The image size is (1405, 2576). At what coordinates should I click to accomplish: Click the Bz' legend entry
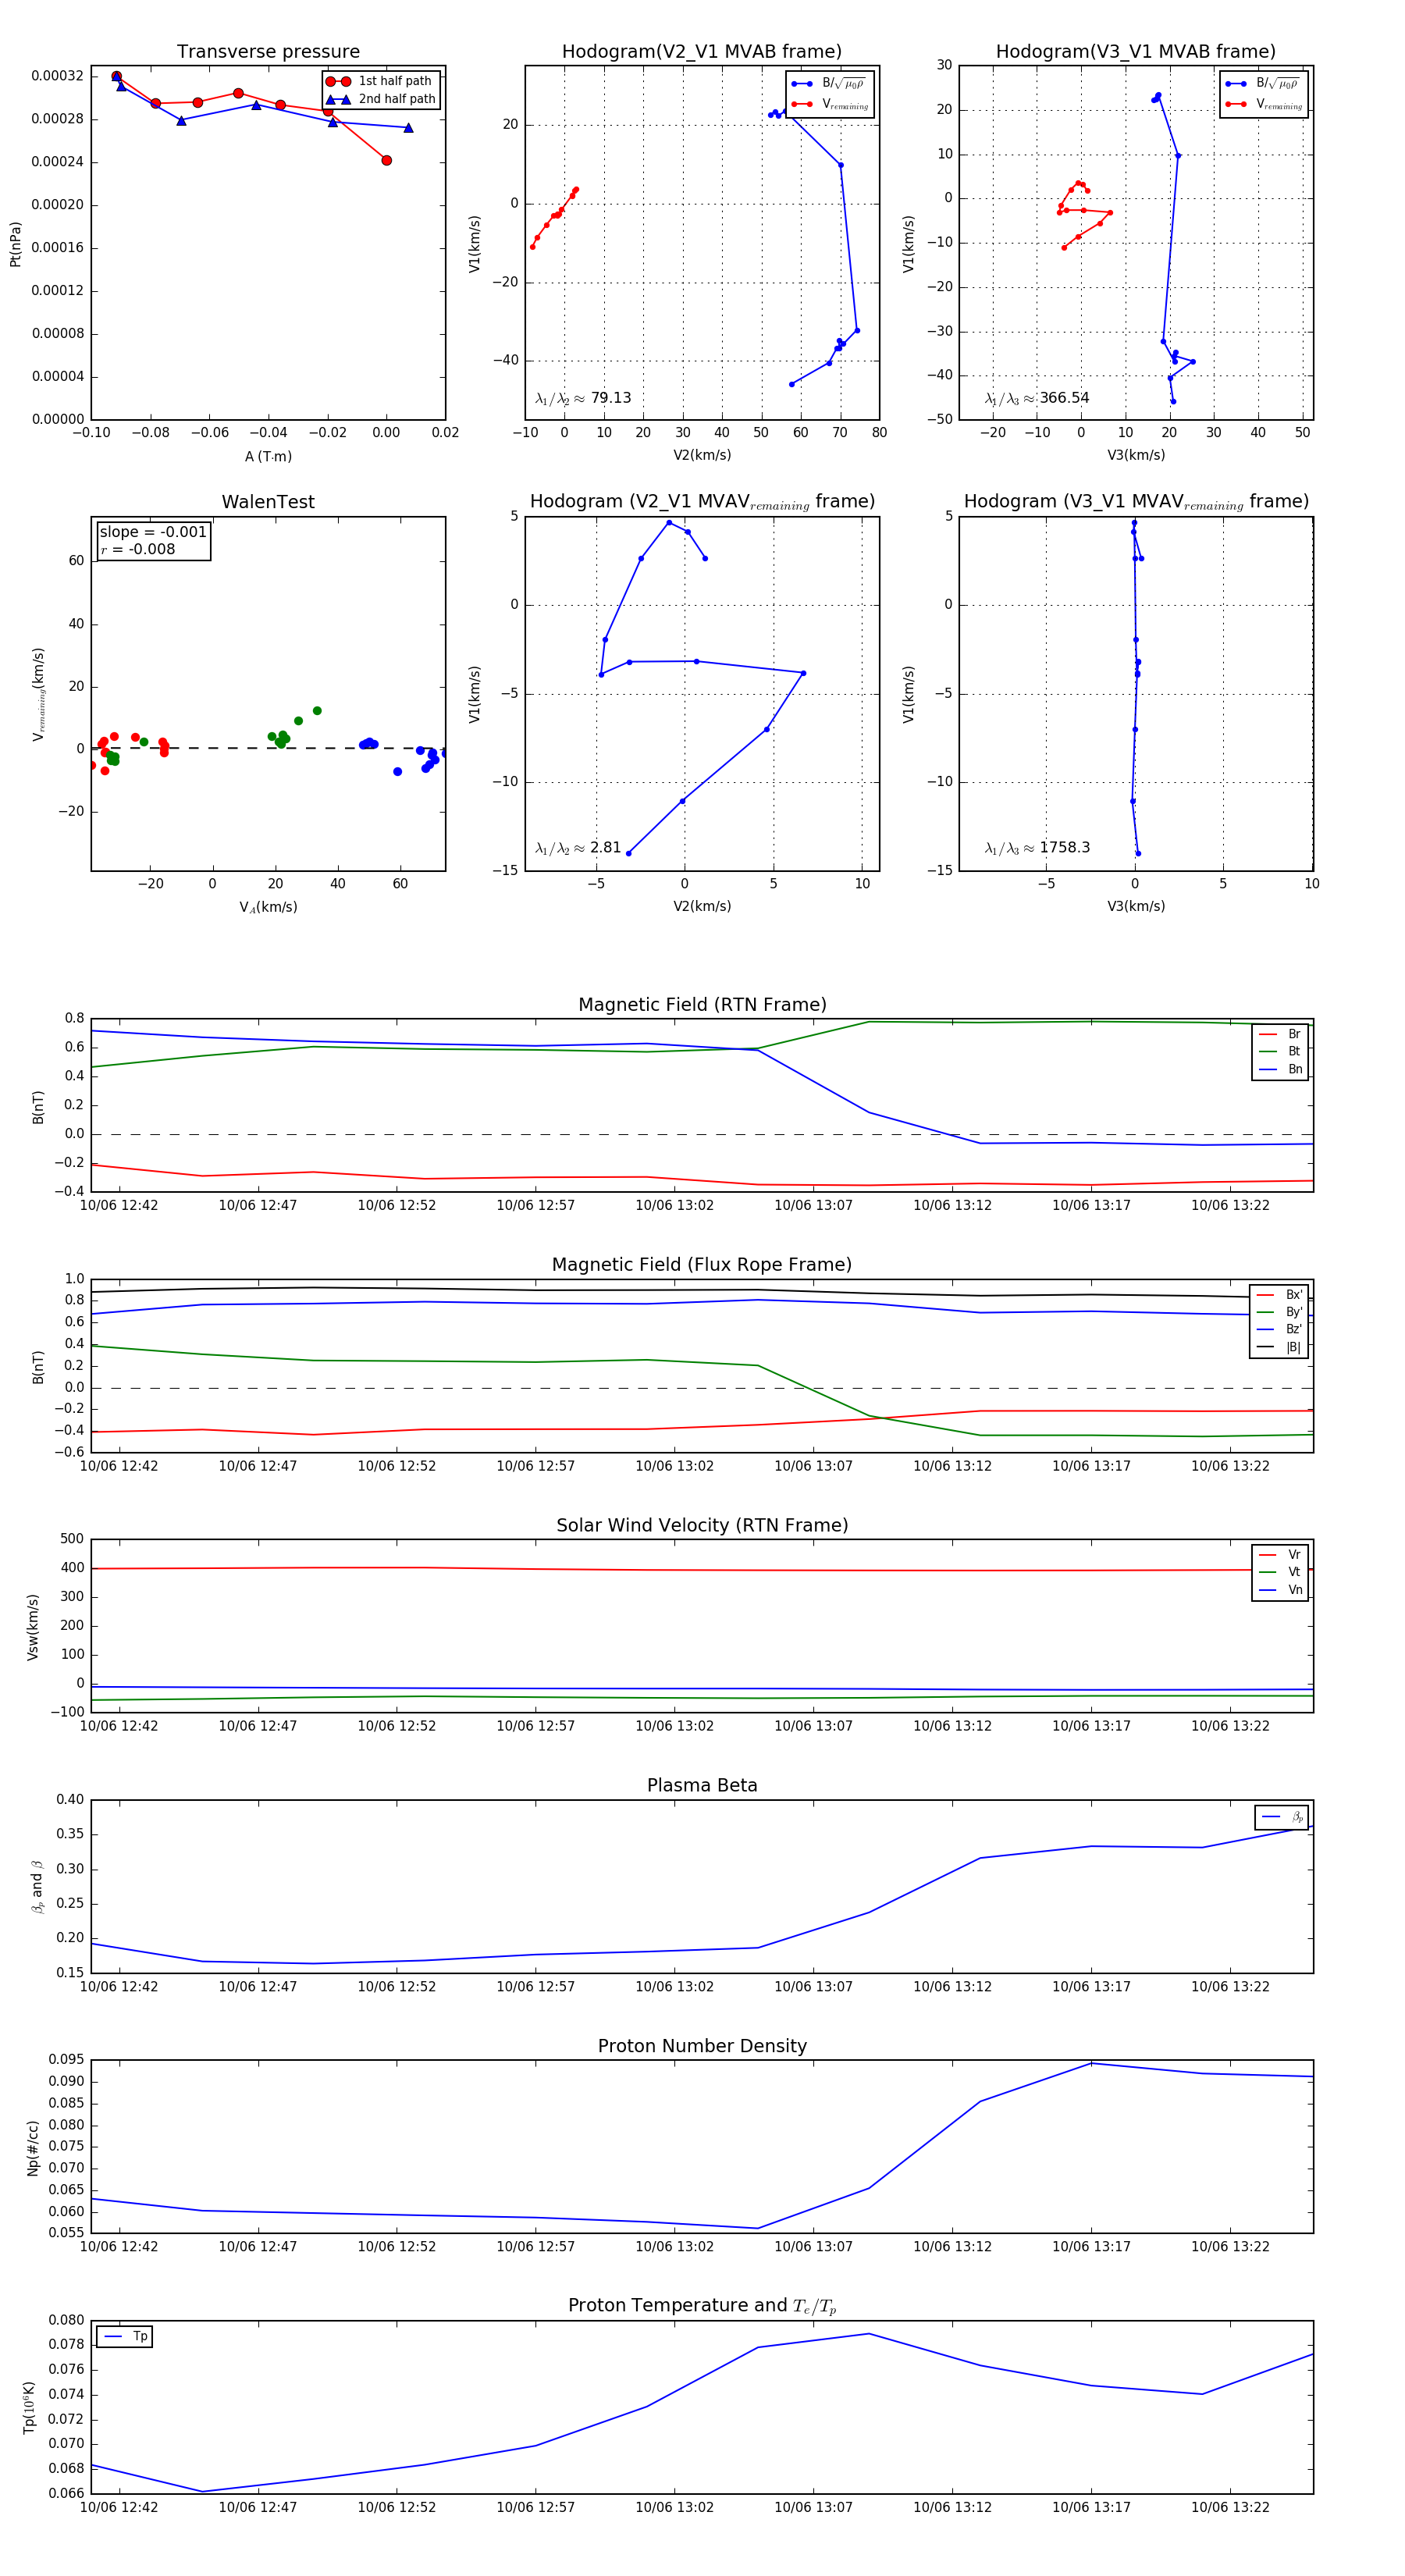coord(1280,1329)
